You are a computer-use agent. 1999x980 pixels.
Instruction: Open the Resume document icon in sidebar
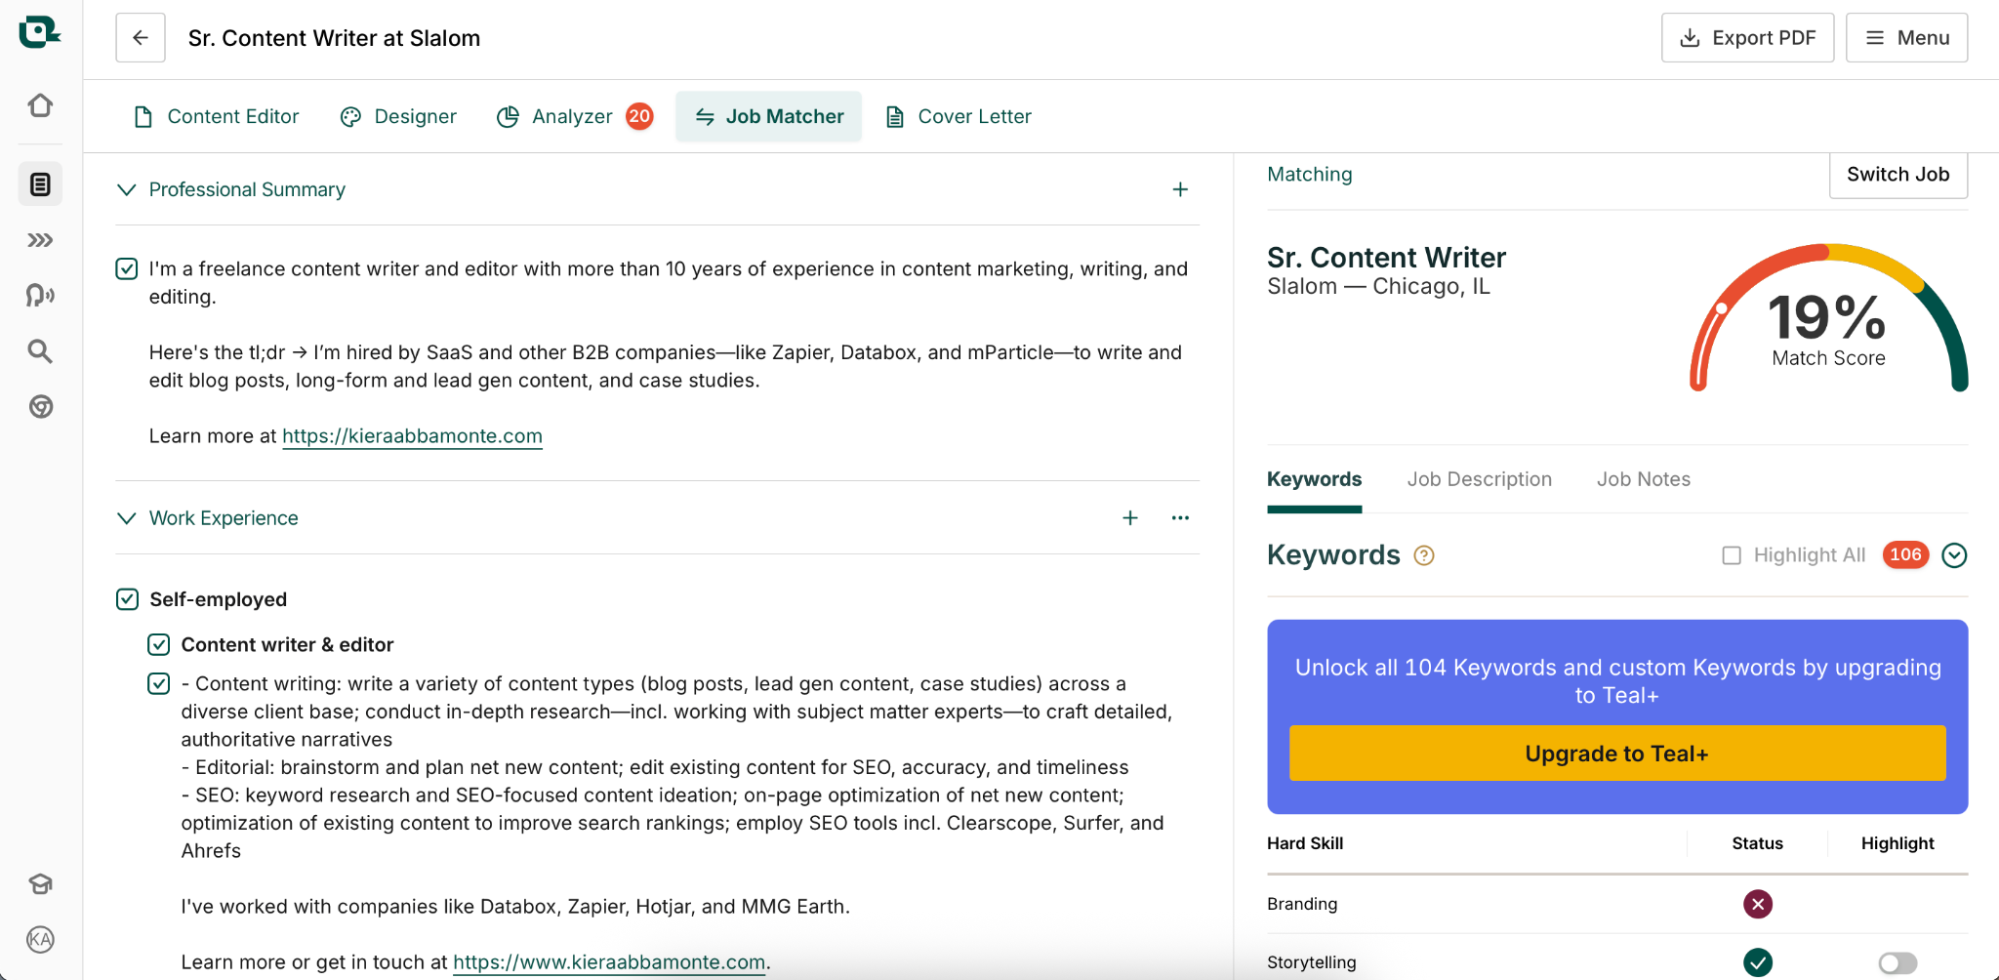click(x=40, y=184)
